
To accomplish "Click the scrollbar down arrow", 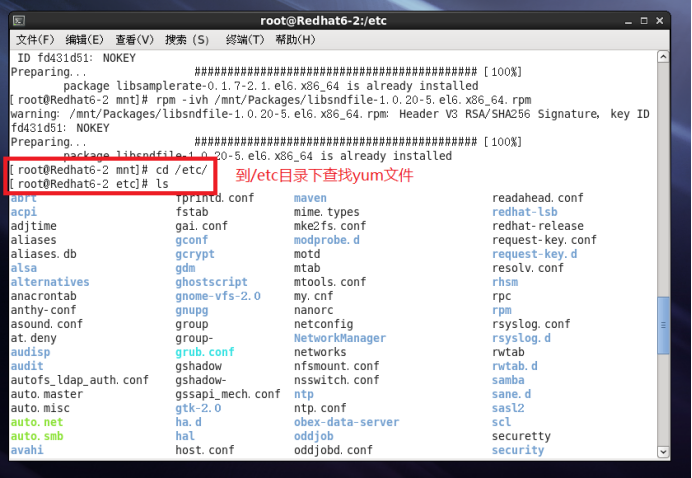I will [x=663, y=452].
